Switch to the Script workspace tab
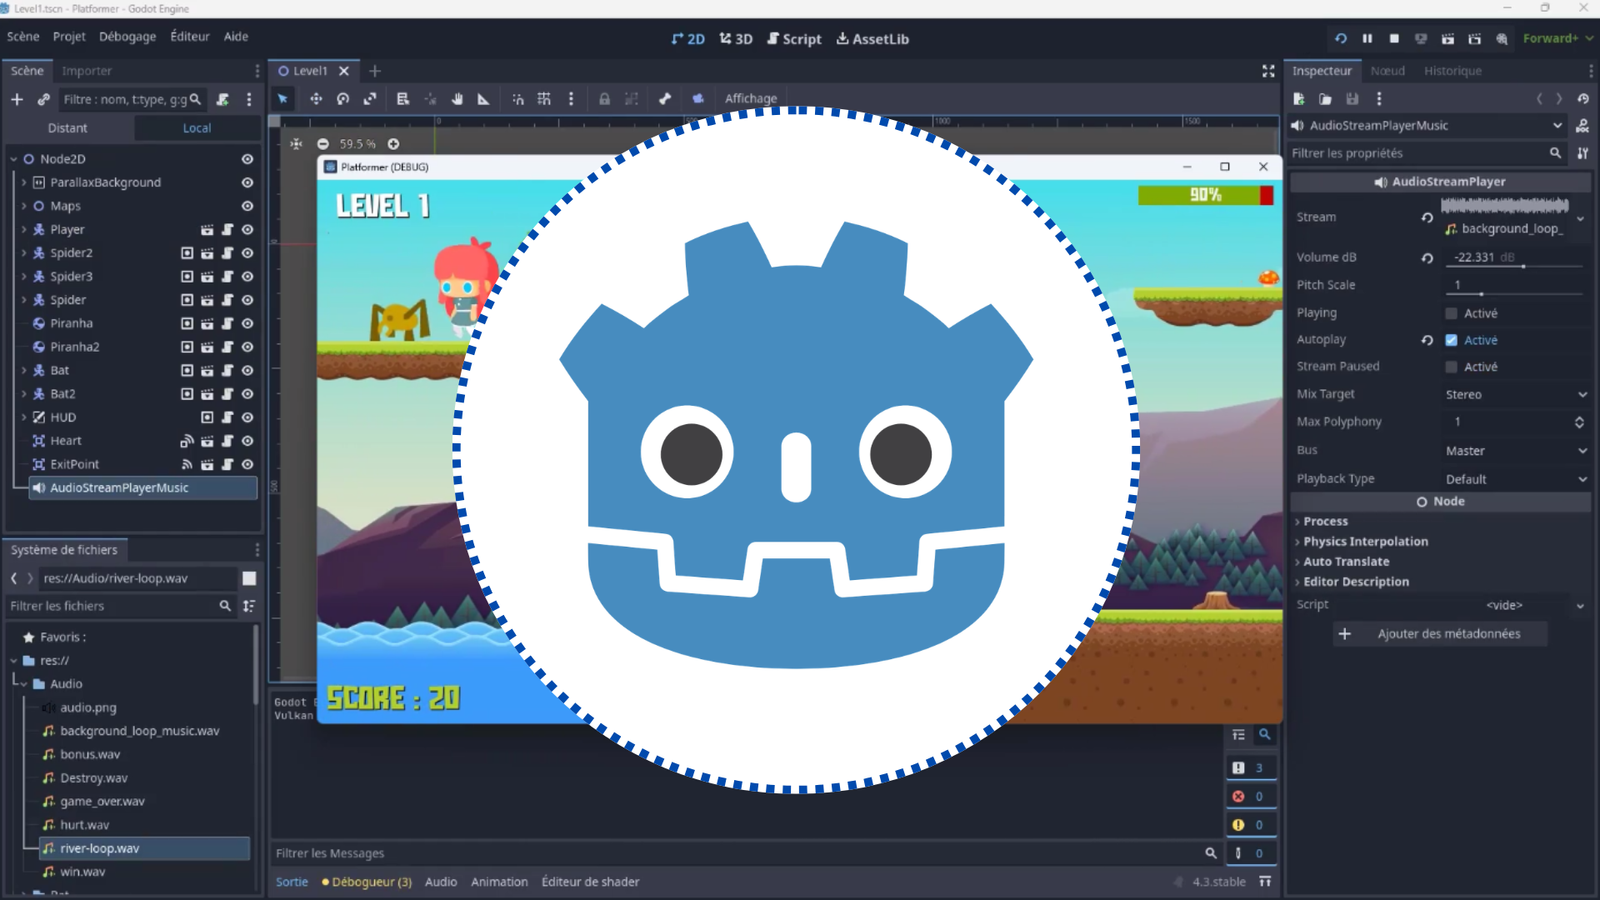1600x900 pixels. click(x=794, y=39)
